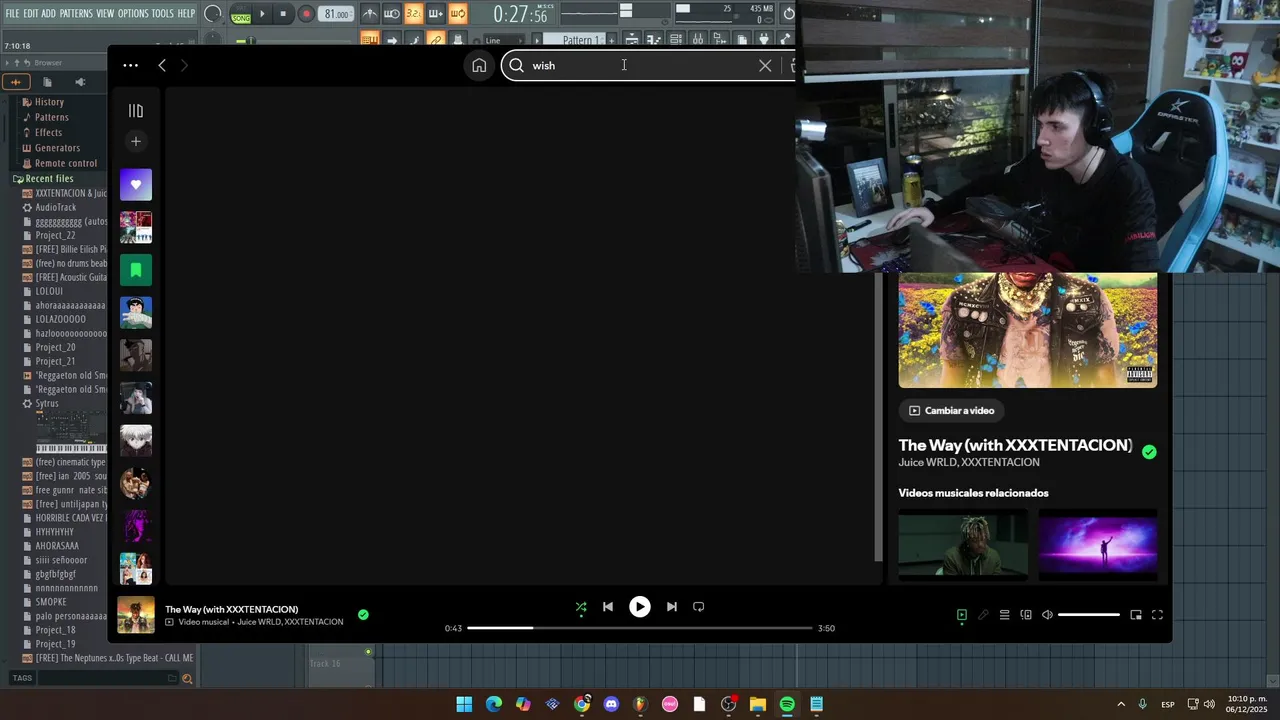This screenshot has height=720, width=1280.
Task: Open the Spotify queue
Action: (x=1004, y=615)
